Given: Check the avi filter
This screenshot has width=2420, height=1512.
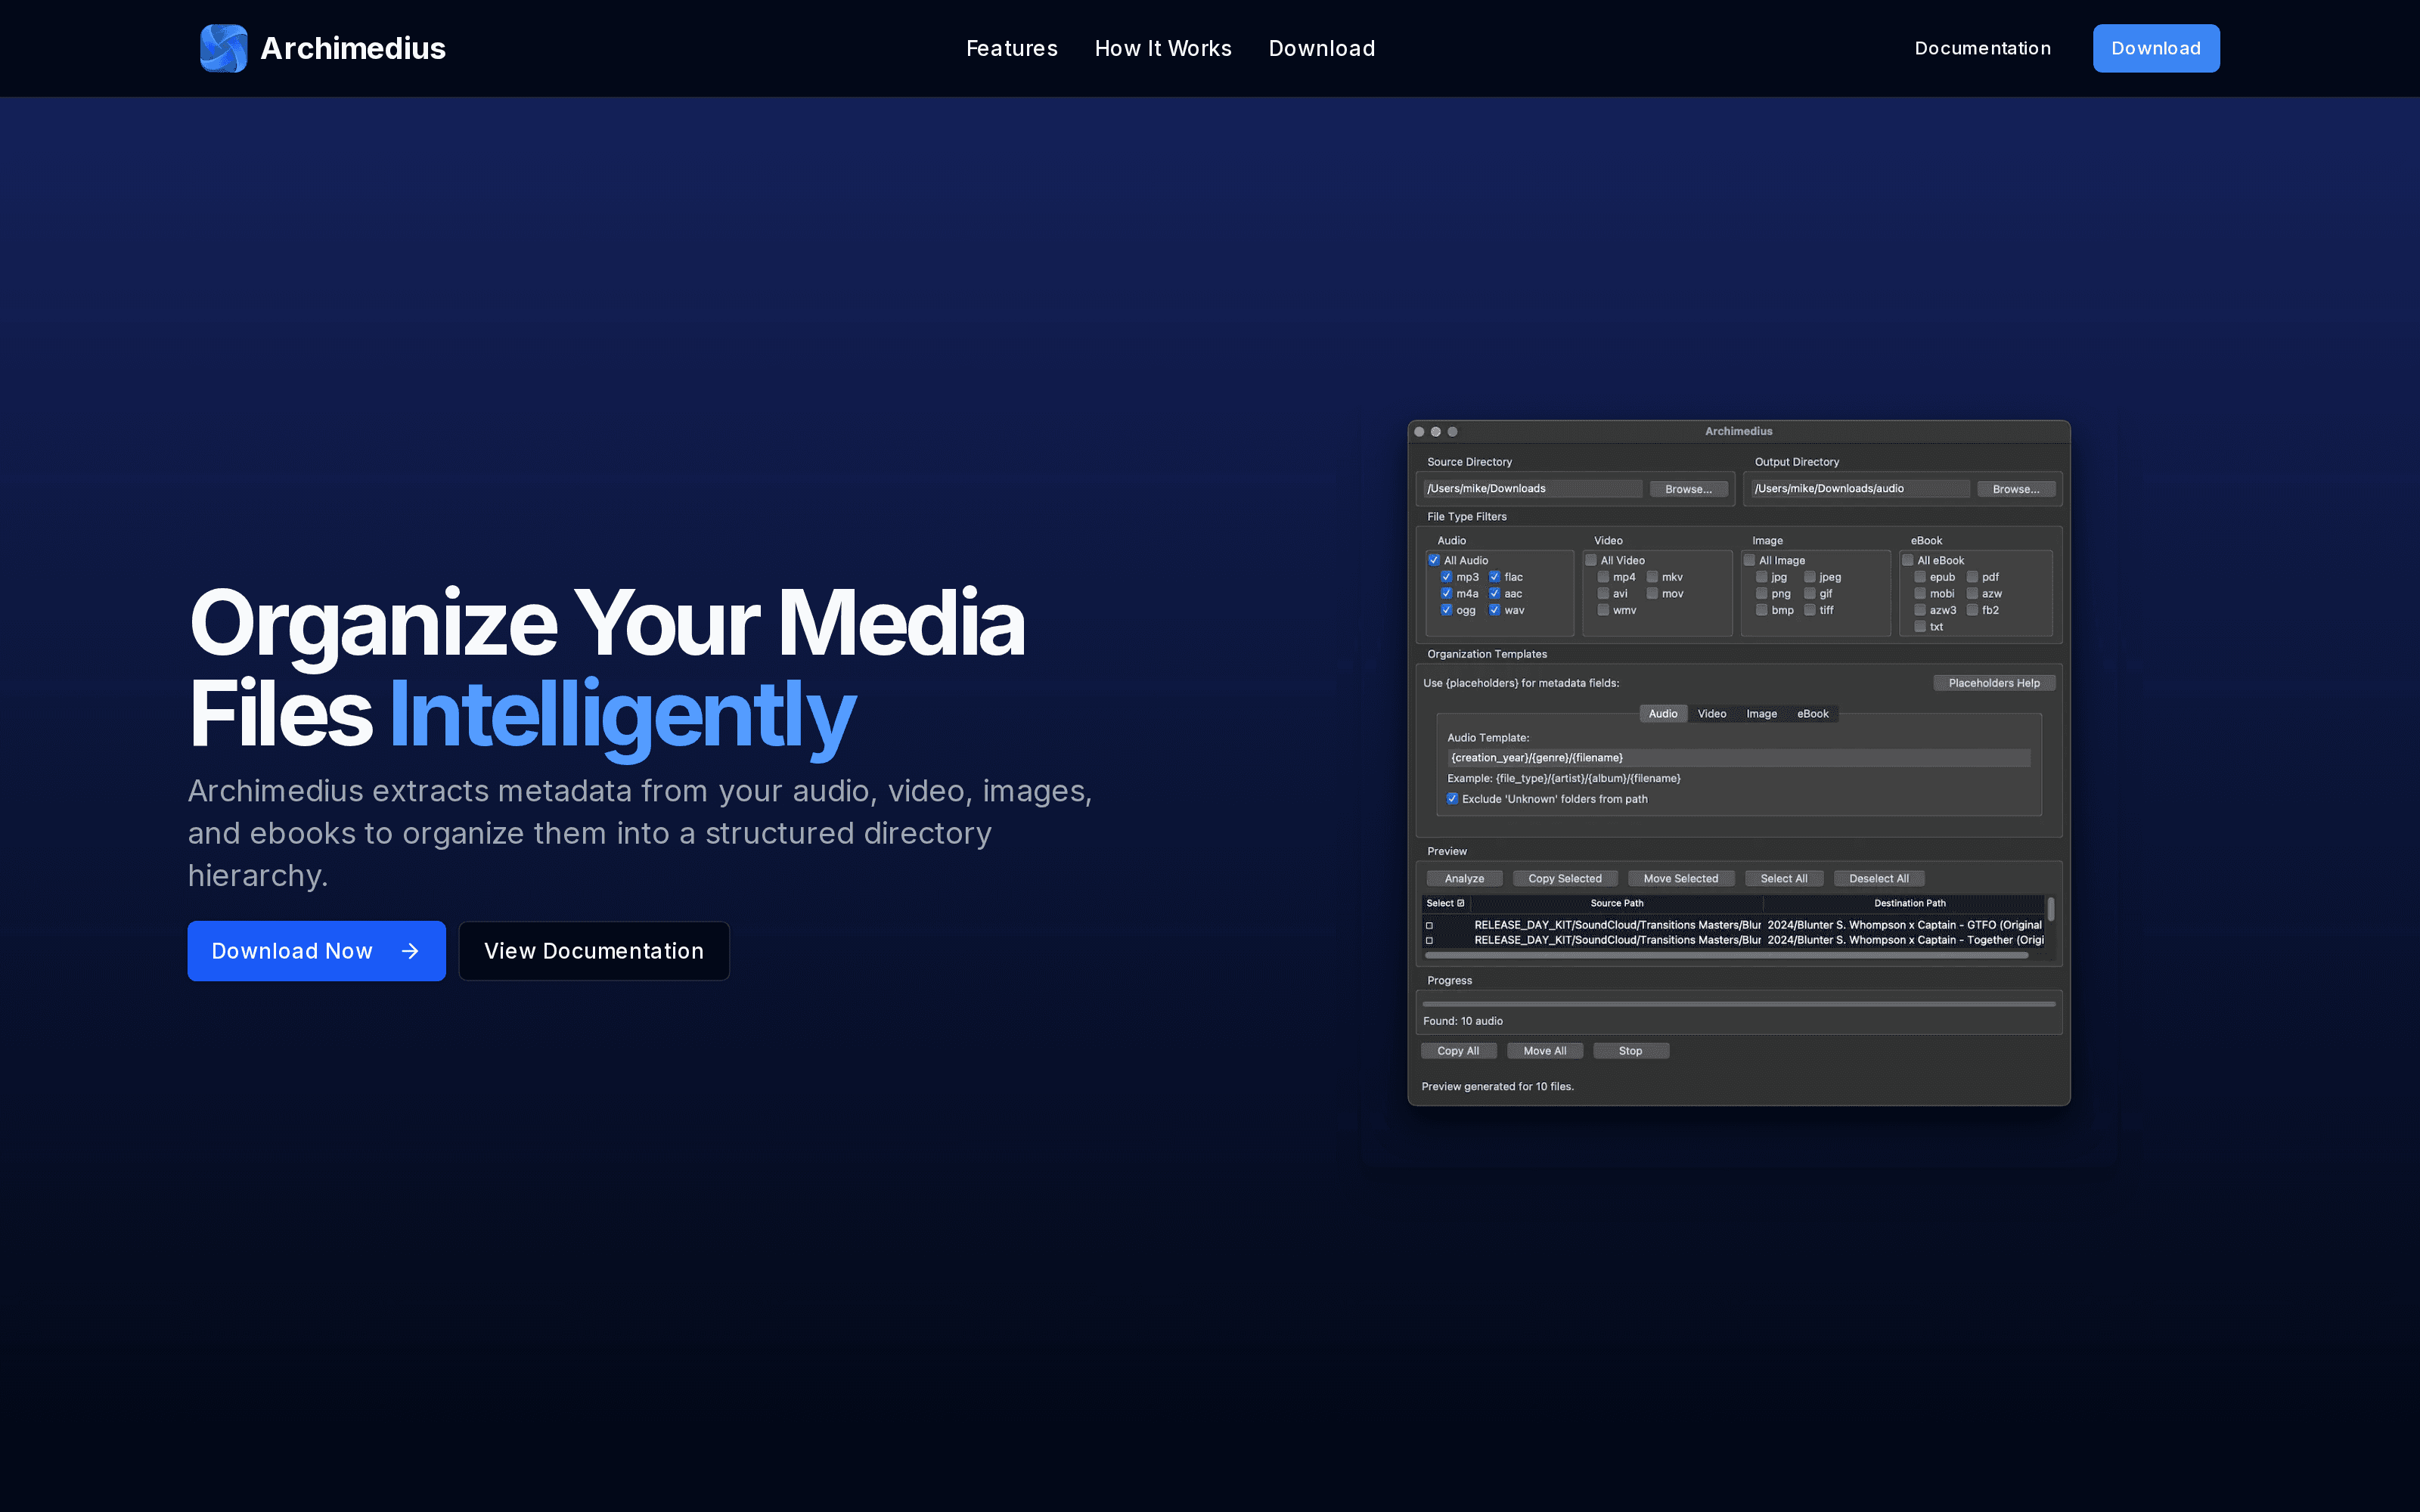Looking at the screenshot, I should pos(1603,593).
